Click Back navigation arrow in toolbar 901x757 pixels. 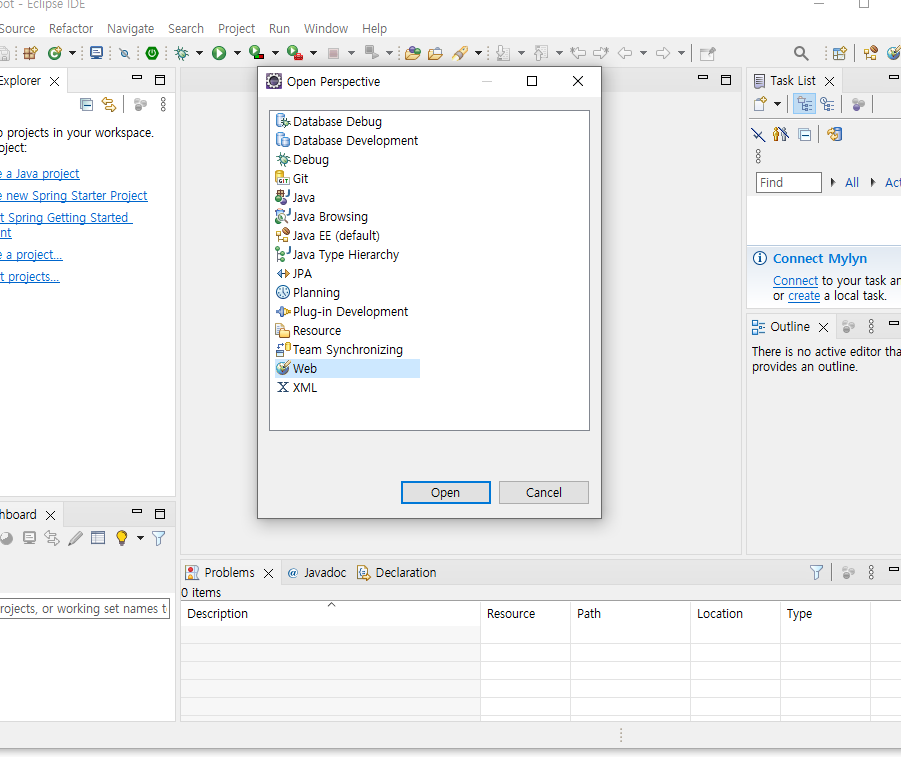(625, 53)
